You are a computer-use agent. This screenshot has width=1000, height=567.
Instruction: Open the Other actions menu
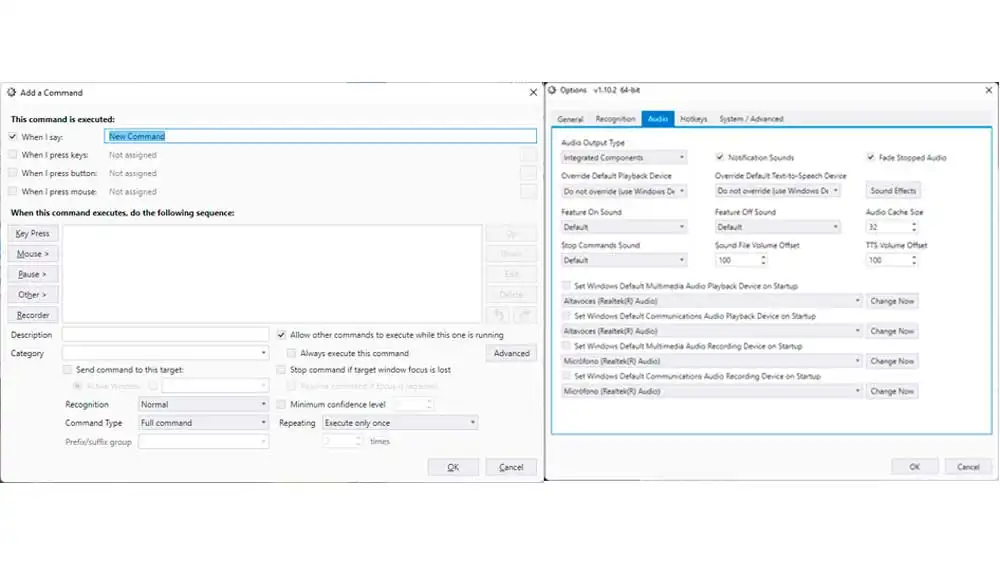click(33, 295)
